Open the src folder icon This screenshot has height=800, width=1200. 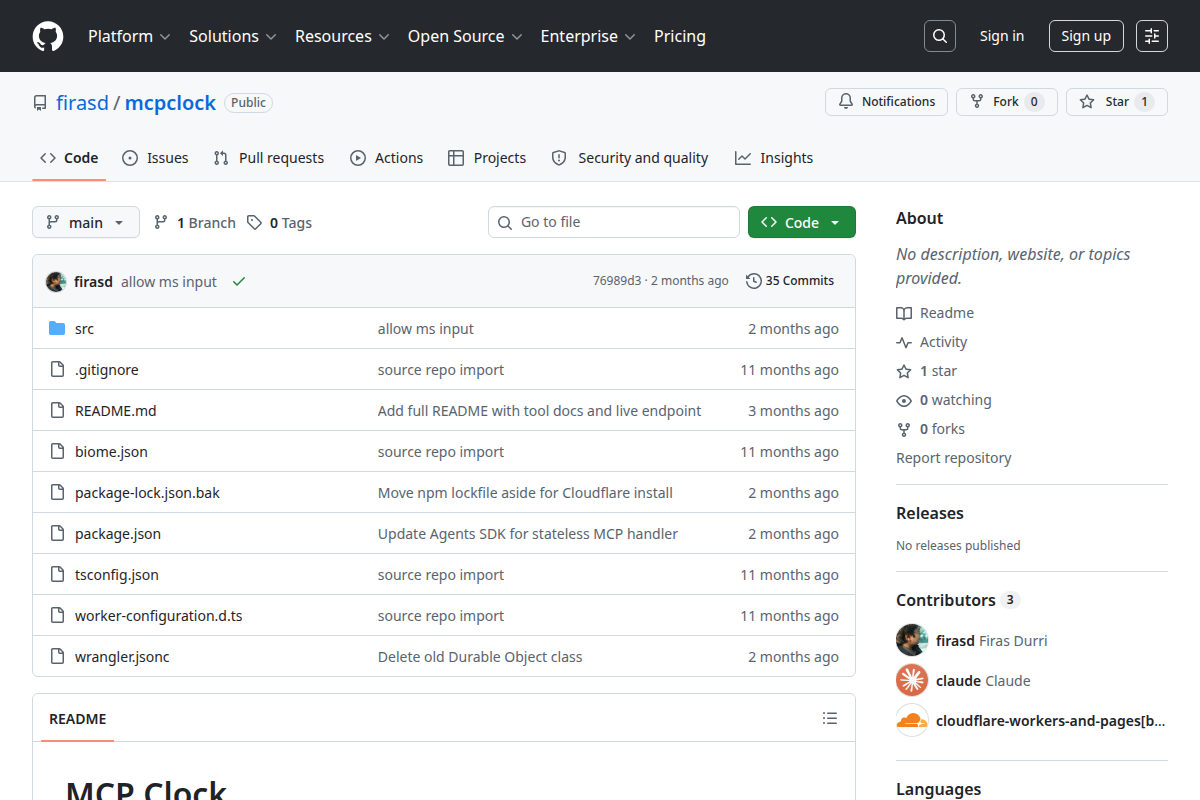pyautogui.click(x=57, y=329)
